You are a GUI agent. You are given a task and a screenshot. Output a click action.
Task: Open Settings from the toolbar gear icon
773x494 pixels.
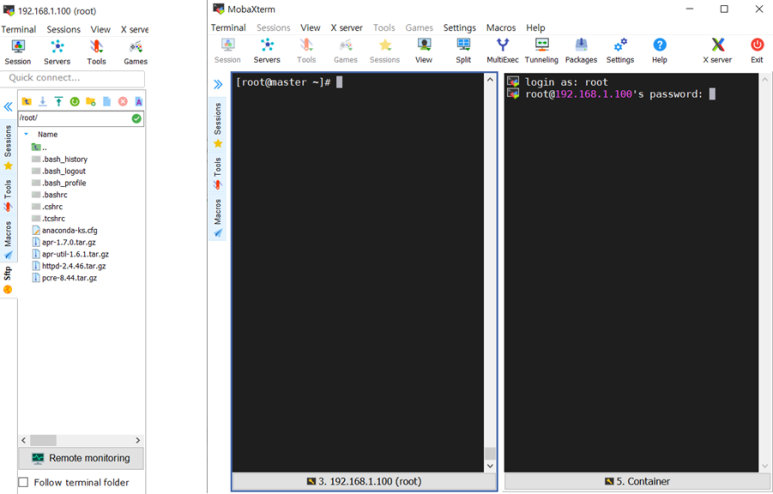click(x=620, y=51)
